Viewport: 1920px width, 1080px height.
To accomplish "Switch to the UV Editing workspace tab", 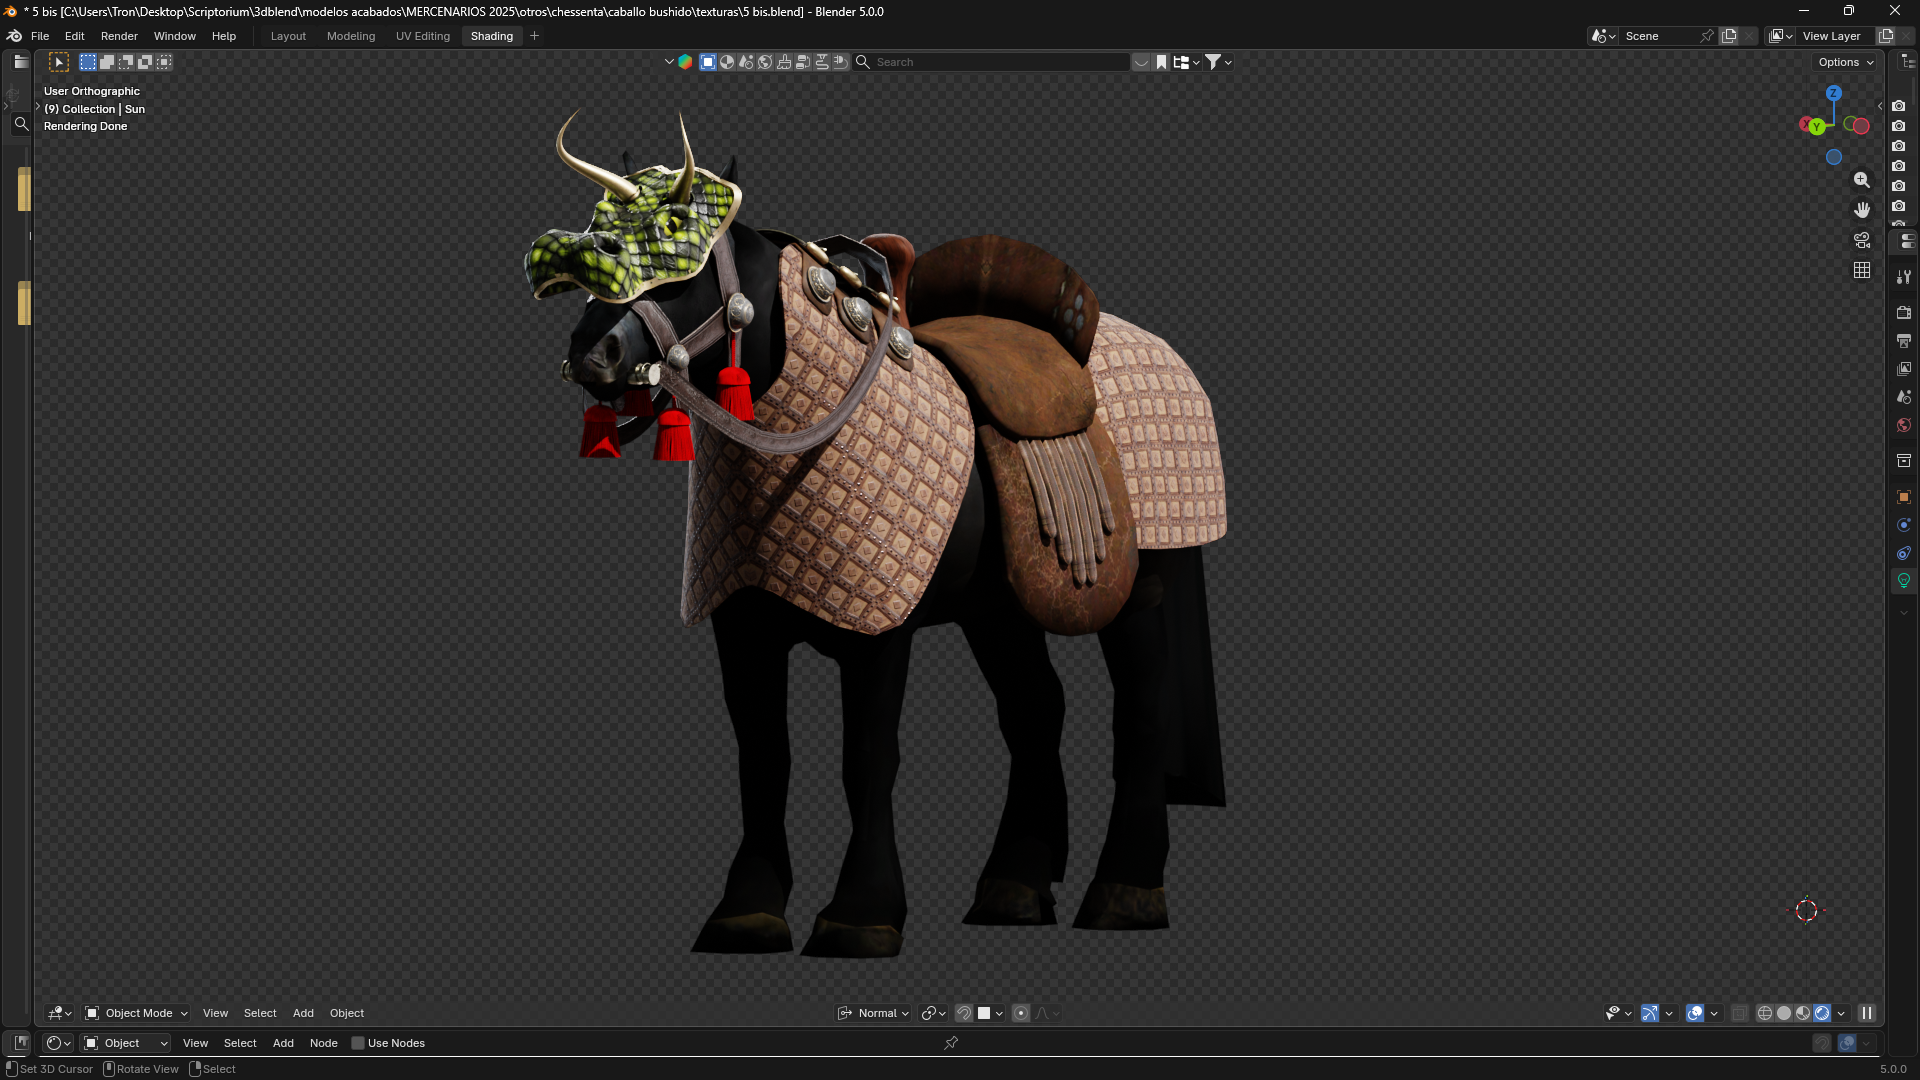I will click(x=423, y=36).
